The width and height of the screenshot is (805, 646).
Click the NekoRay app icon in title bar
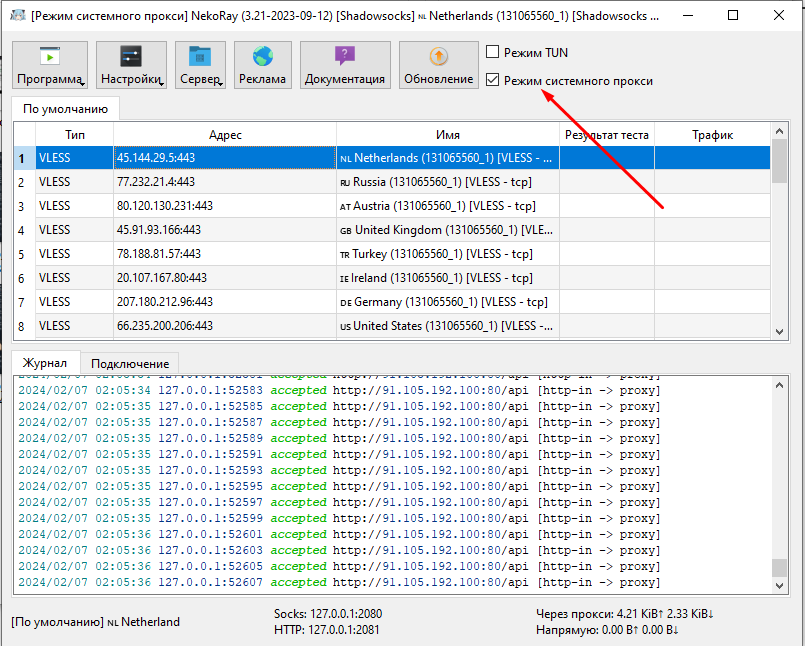click(17, 16)
